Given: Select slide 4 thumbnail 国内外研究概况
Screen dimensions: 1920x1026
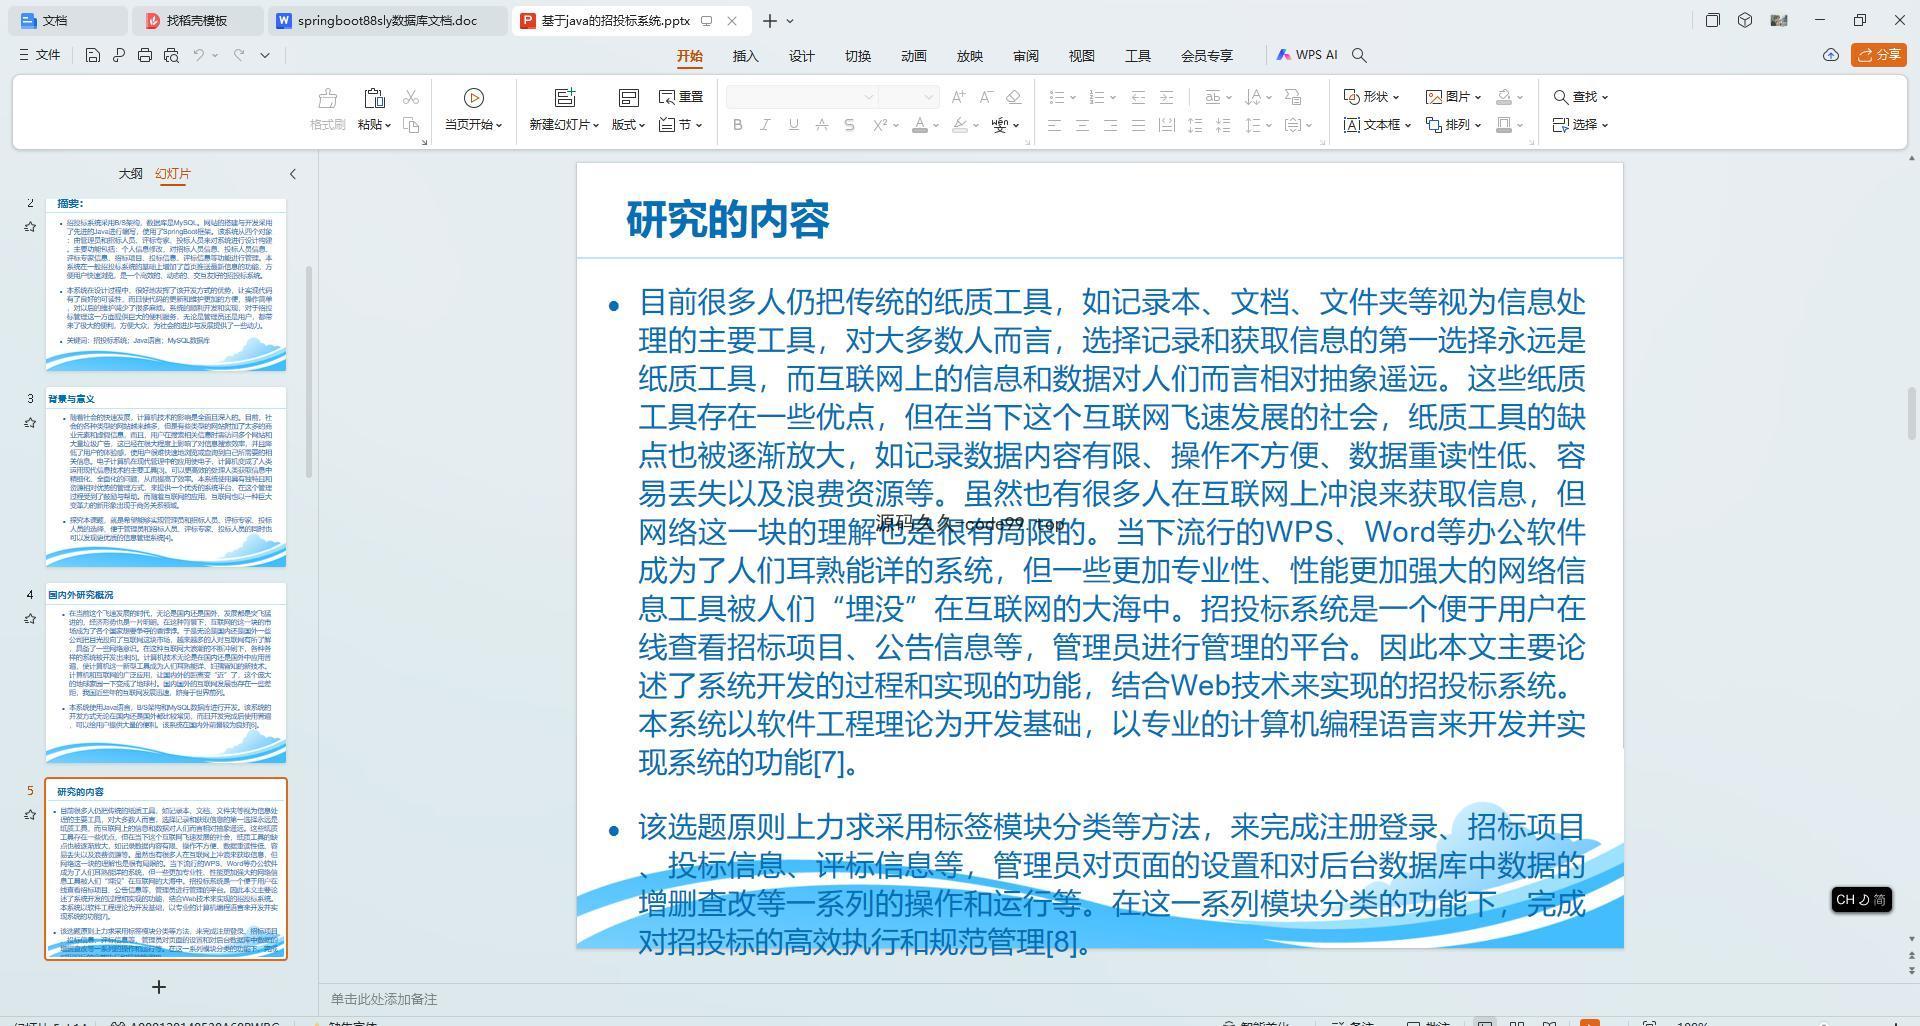Looking at the screenshot, I should pyautogui.click(x=166, y=673).
